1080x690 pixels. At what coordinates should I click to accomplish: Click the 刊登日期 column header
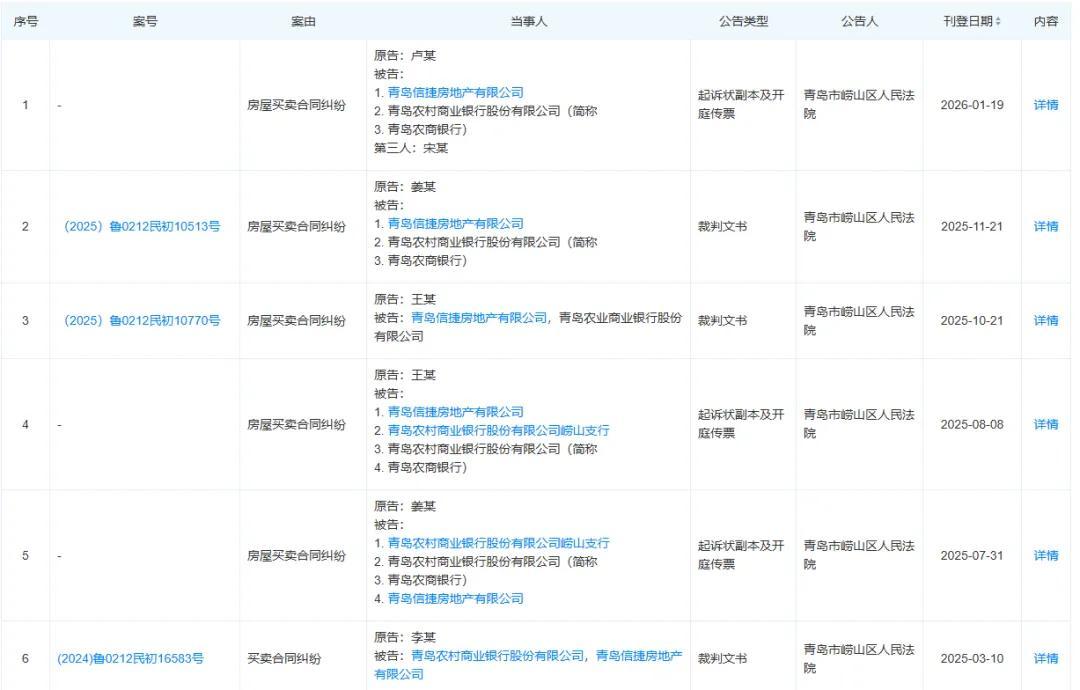tap(968, 21)
